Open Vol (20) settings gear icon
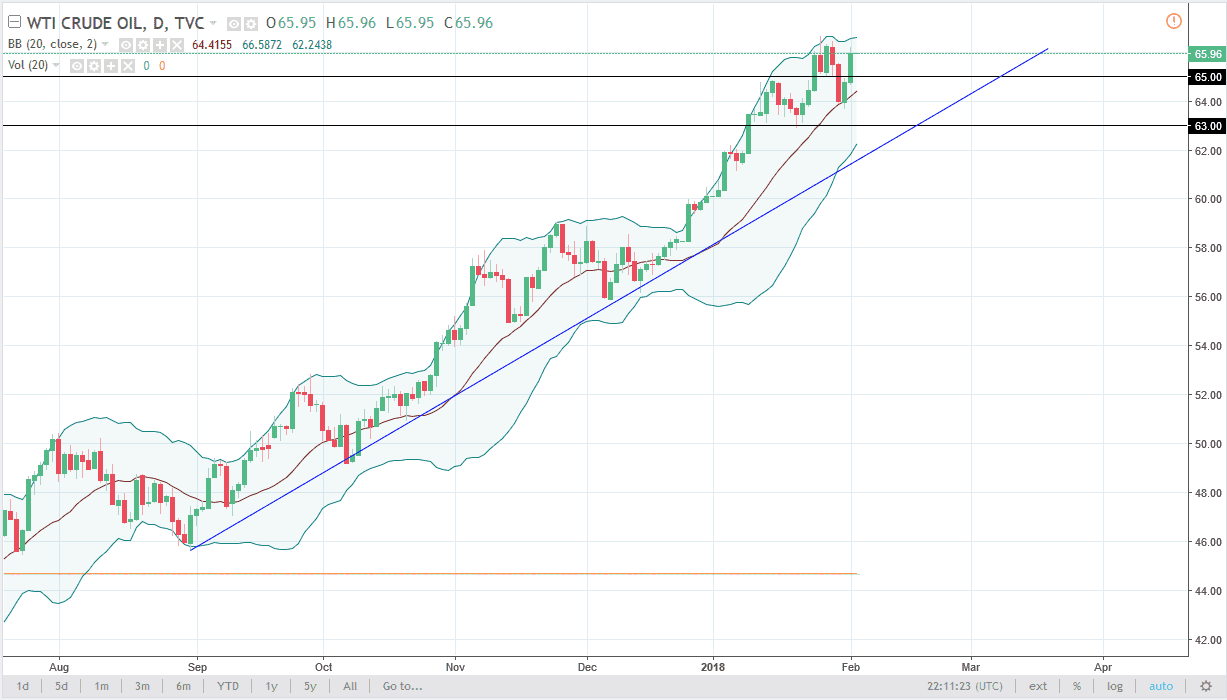This screenshot has height=700, width=1227. (x=94, y=66)
